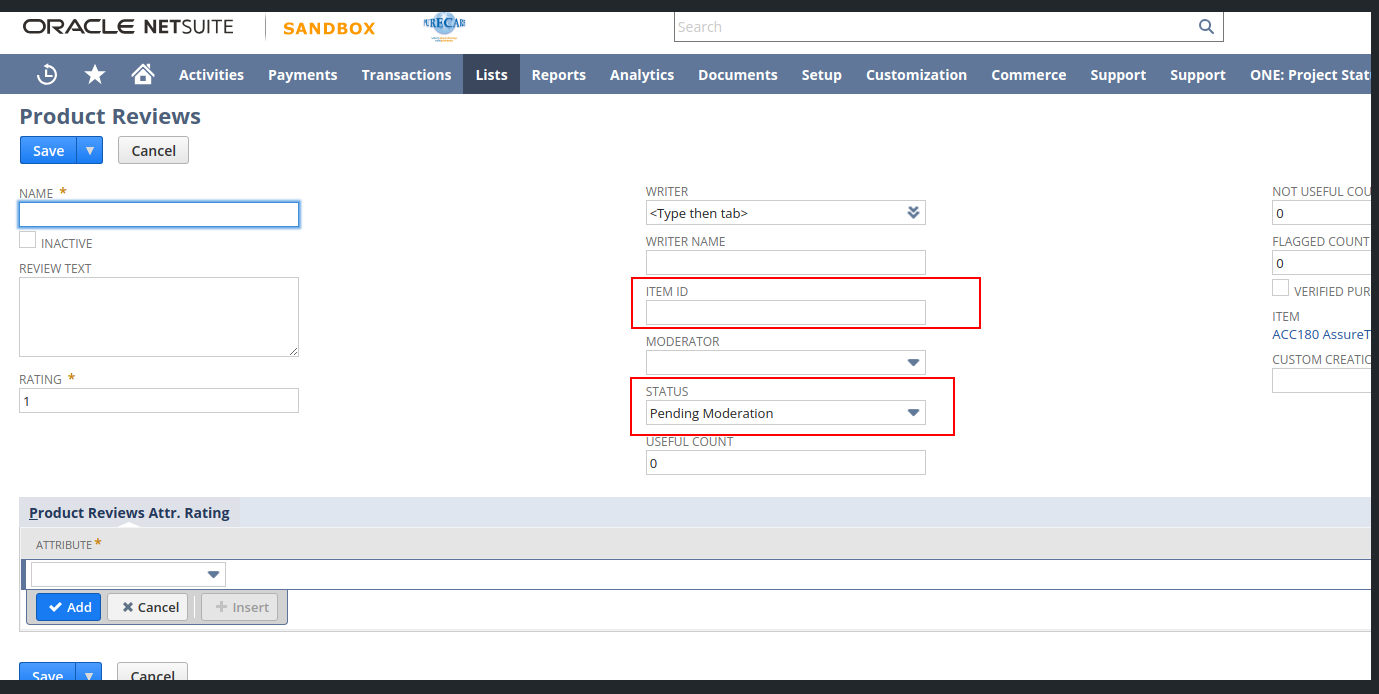Click the search magnifying glass icon
The image size is (1379, 694).
tap(1206, 27)
